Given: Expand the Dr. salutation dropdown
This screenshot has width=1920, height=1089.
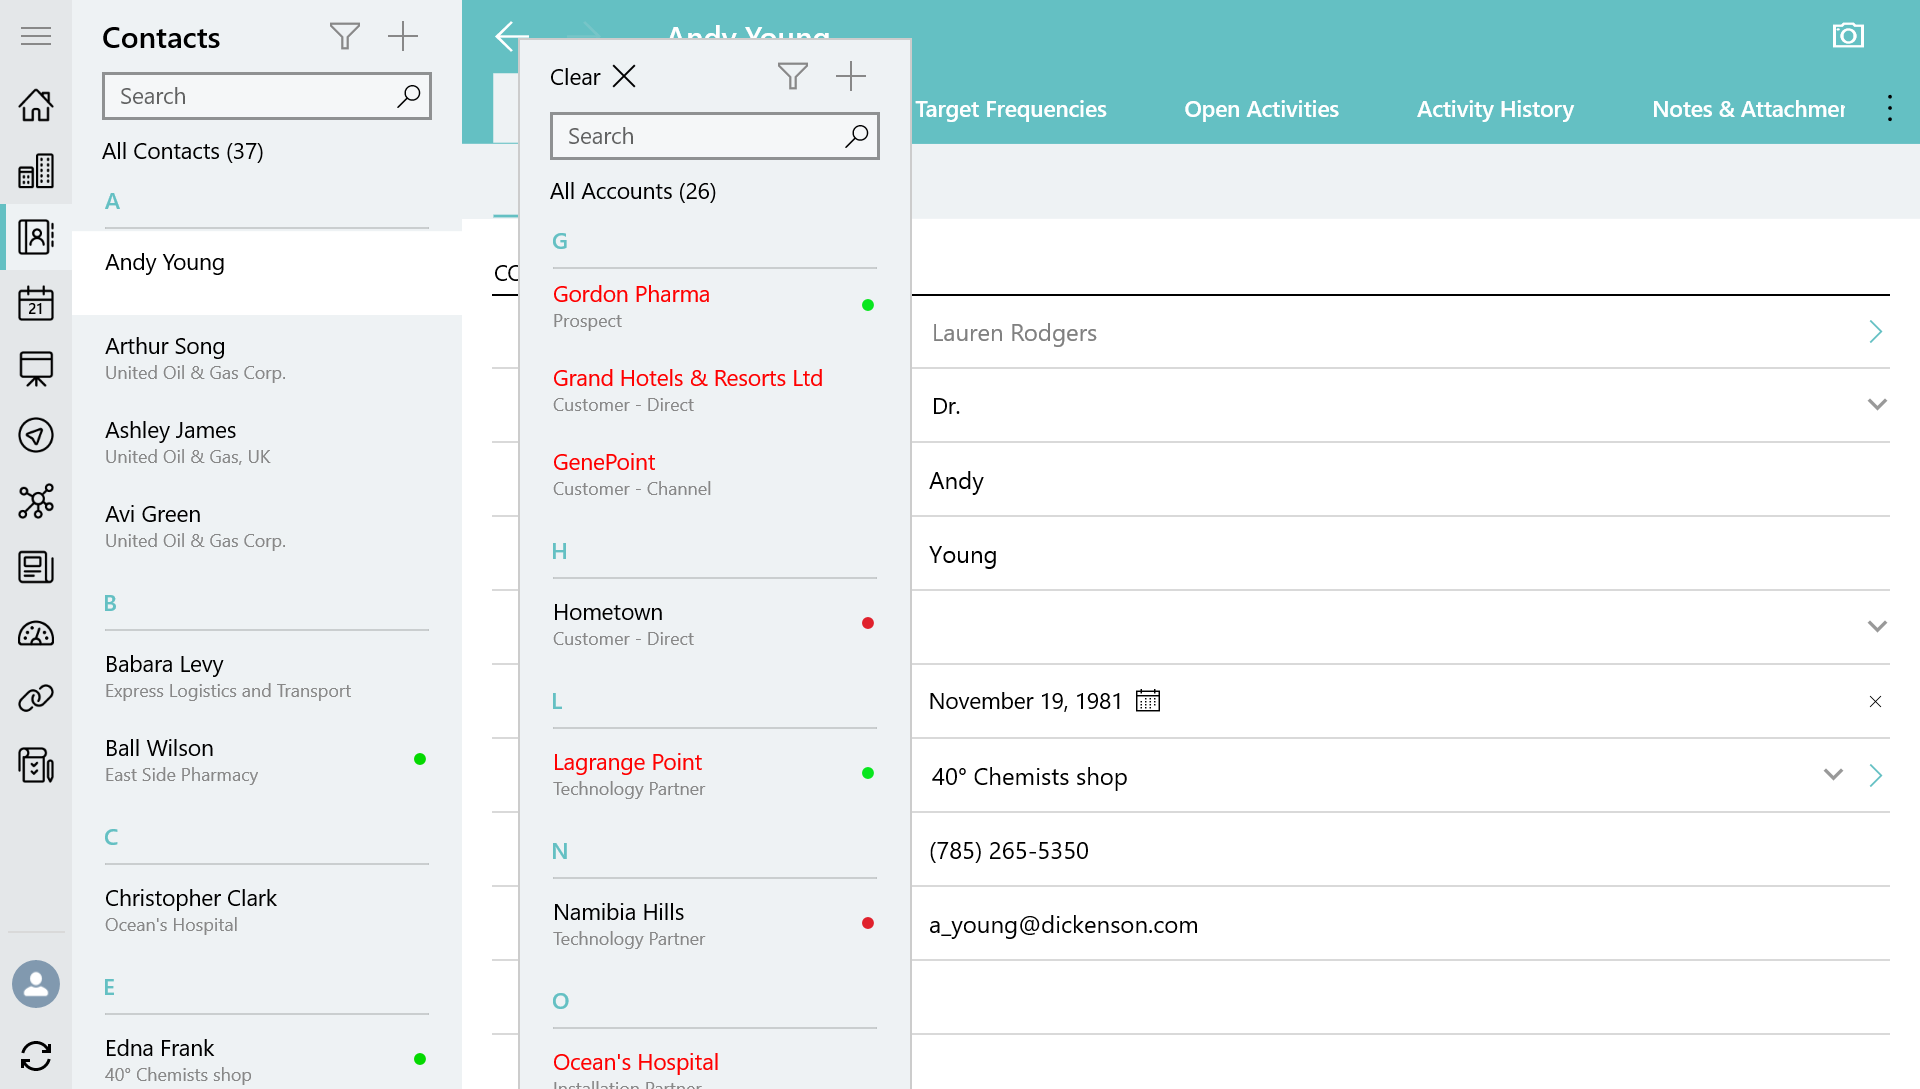Looking at the screenshot, I should click(x=1876, y=405).
